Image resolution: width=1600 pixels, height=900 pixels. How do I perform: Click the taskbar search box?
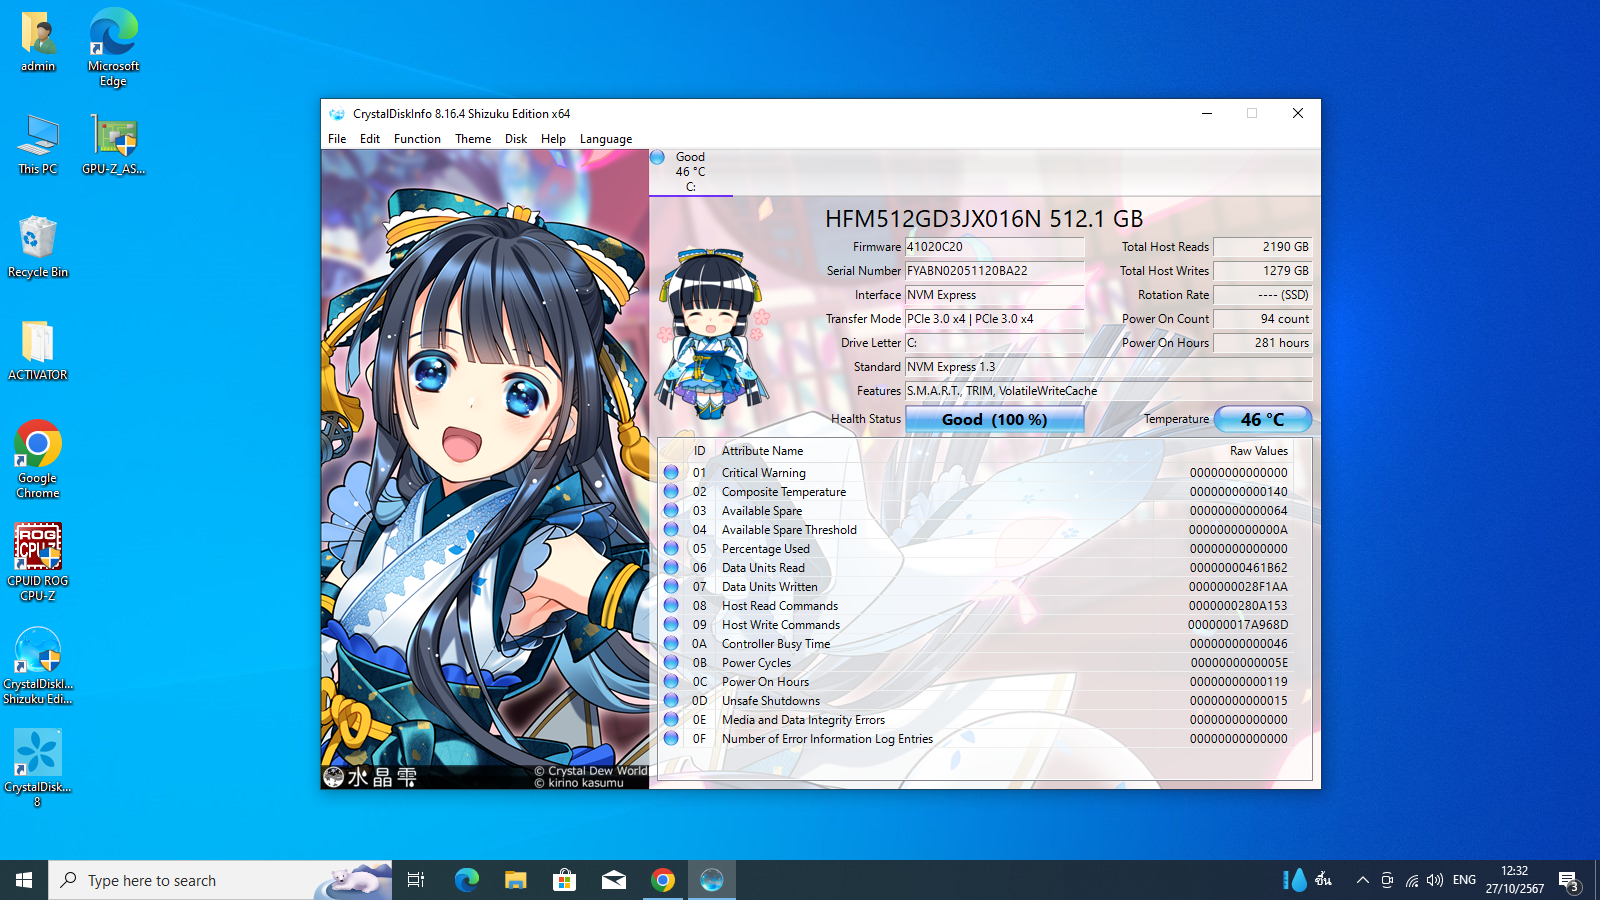pos(220,880)
